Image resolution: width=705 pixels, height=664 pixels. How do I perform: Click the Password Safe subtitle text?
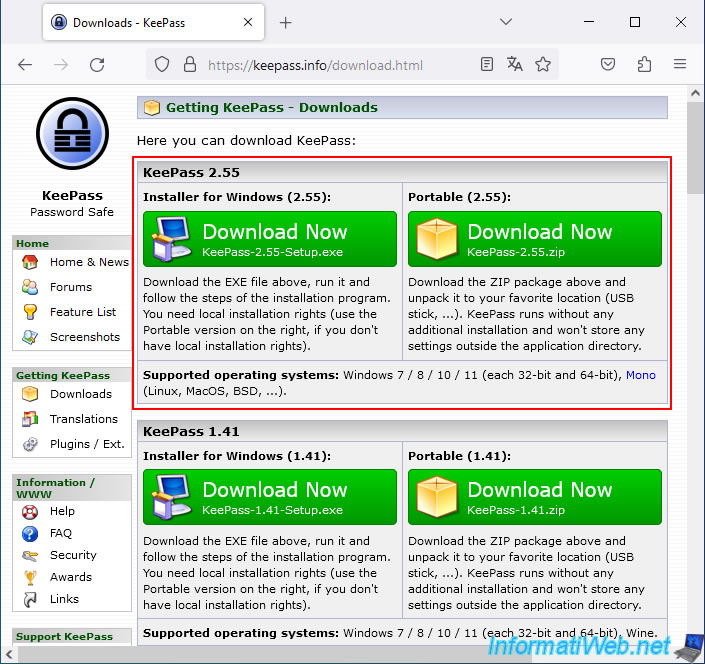[x=72, y=212]
